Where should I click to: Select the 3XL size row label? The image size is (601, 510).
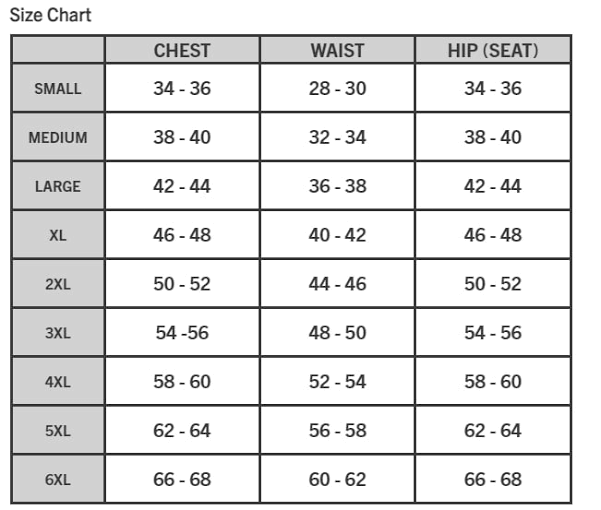[58, 333]
